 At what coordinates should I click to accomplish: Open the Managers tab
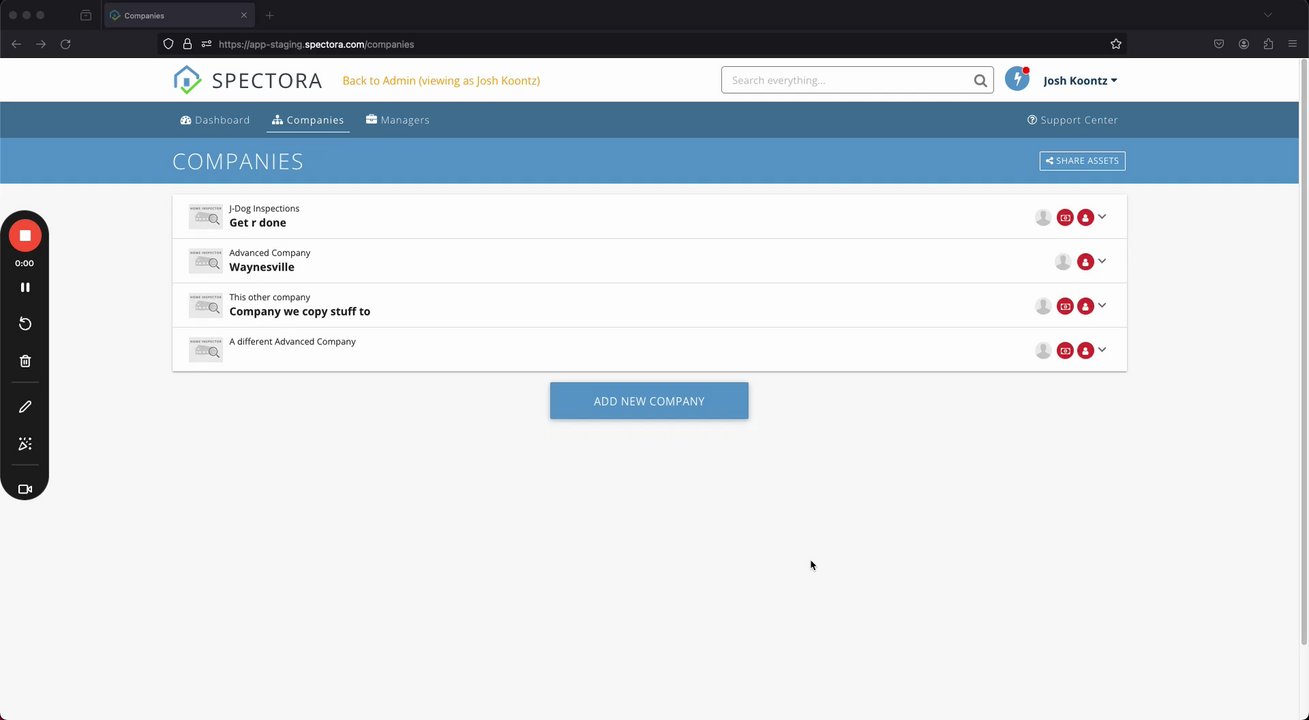click(398, 120)
